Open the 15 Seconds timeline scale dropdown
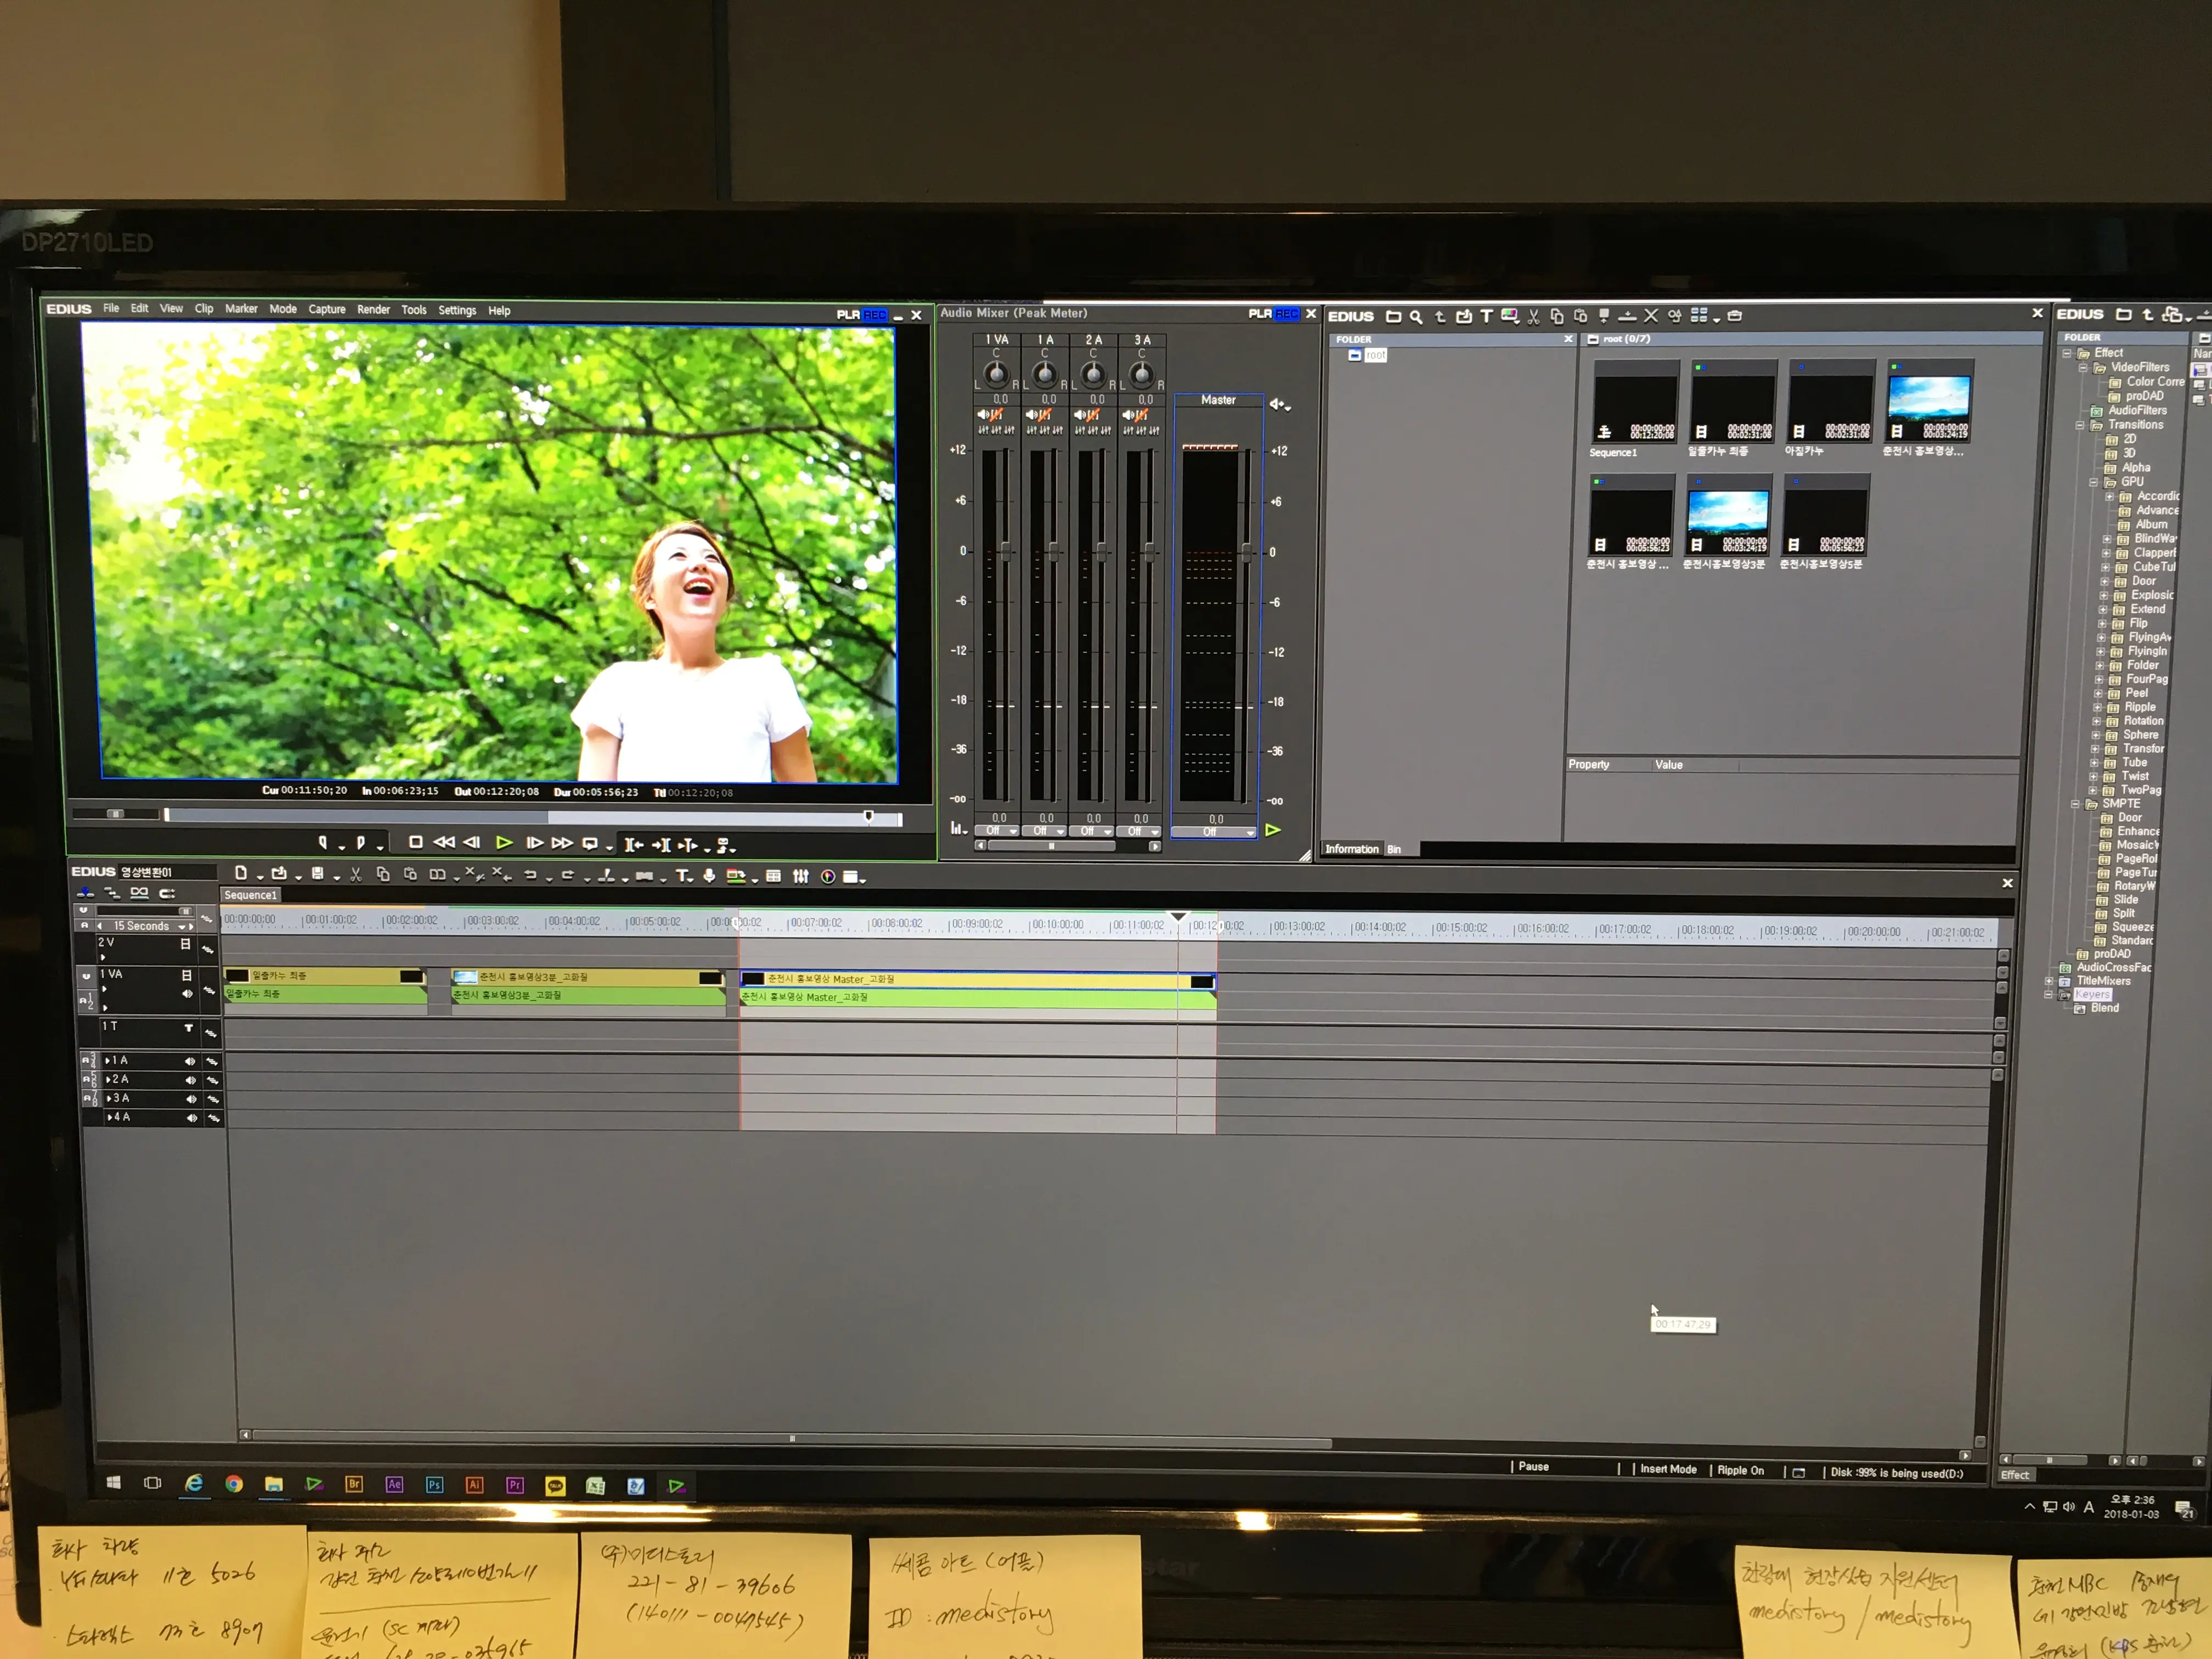Viewport: 2212px width, 1659px height. coord(181,927)
